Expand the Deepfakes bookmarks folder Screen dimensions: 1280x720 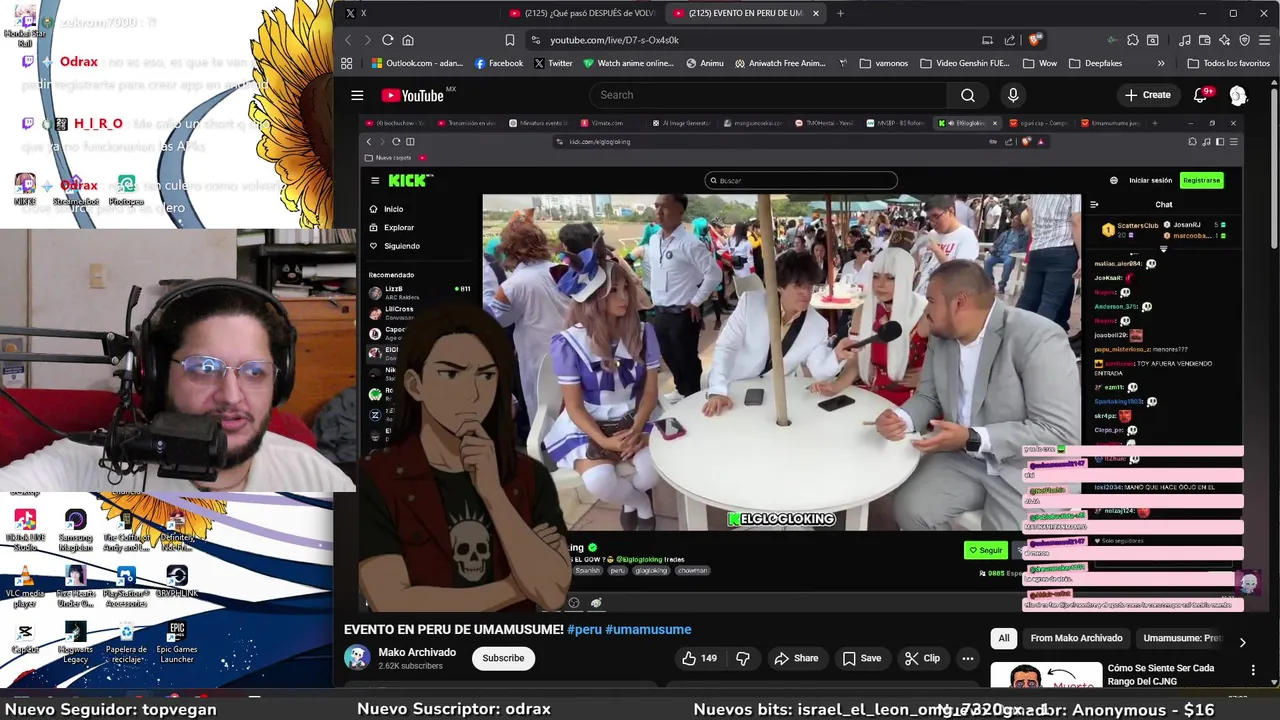(x=1095, y=63)
